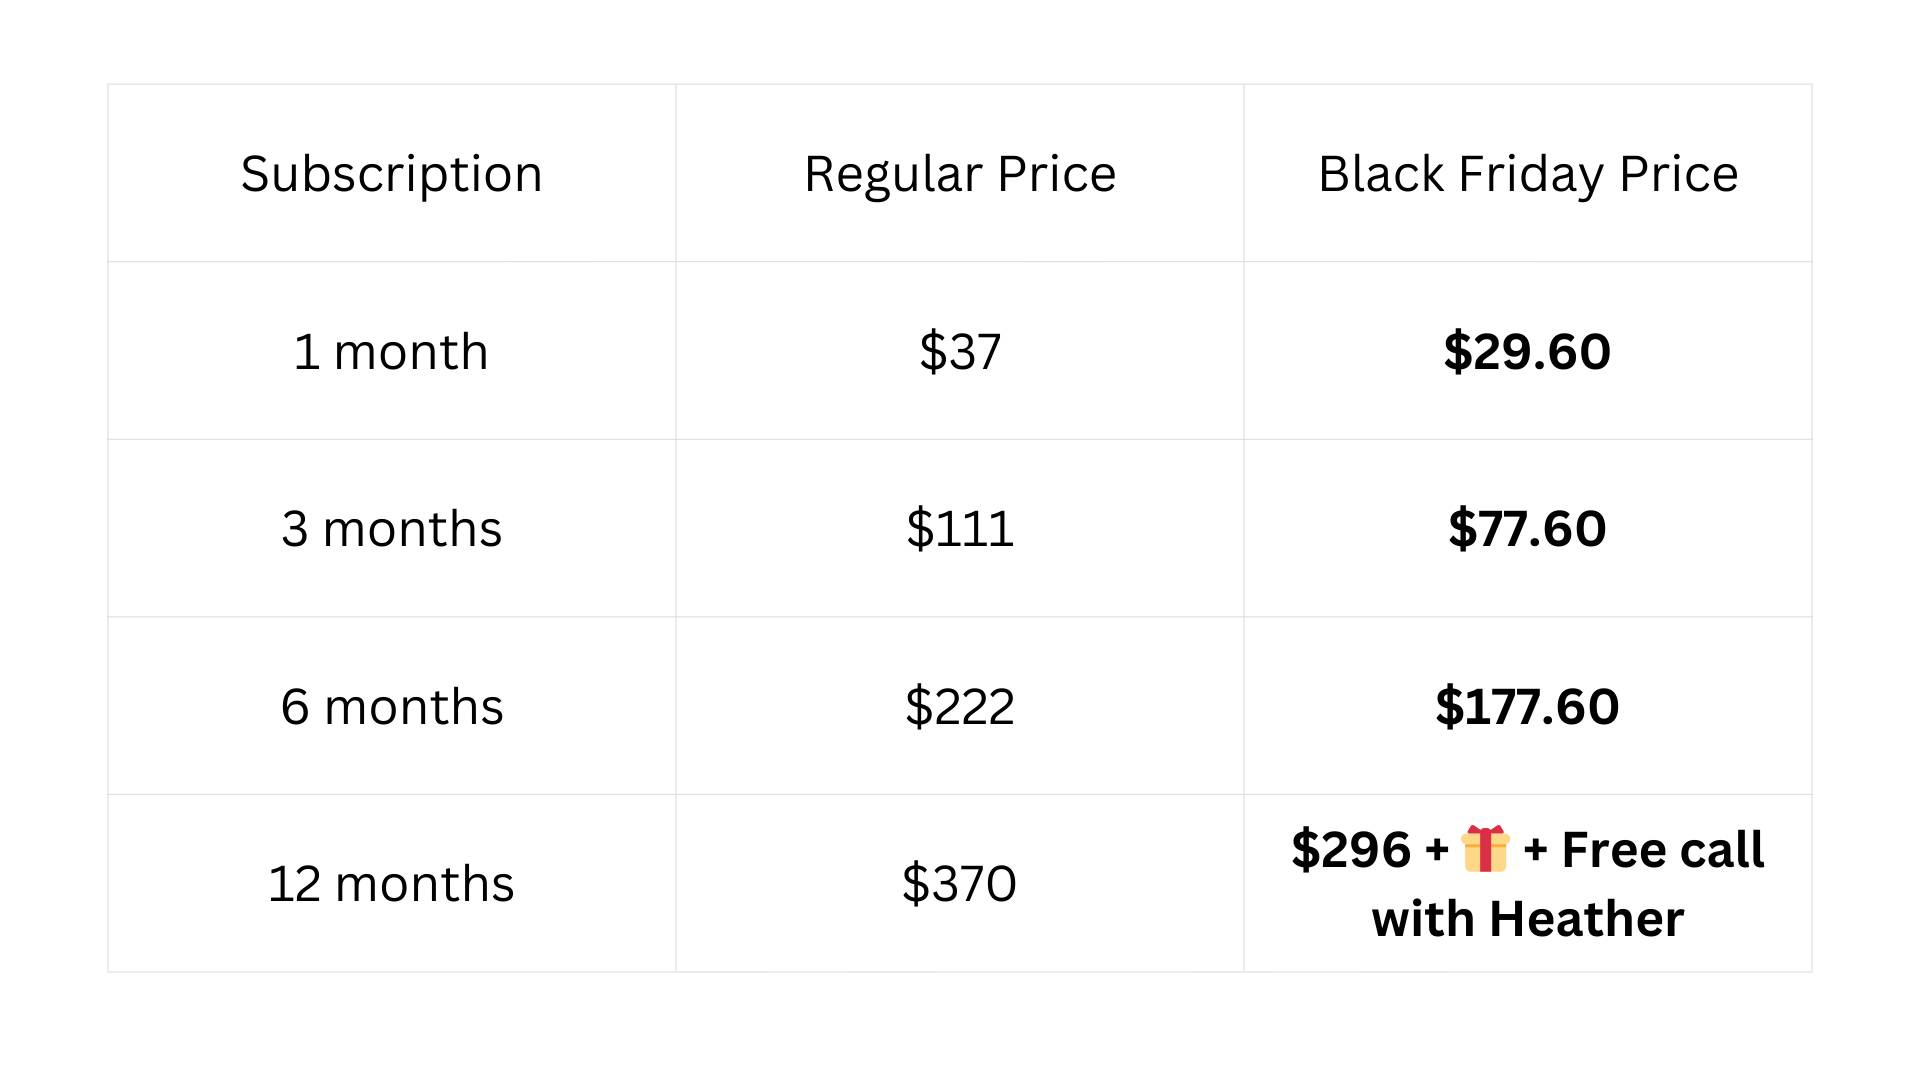Screen dimensions: 1920x1080
Task: Click the "Free call" text
Action: (x=1662, y=850)
